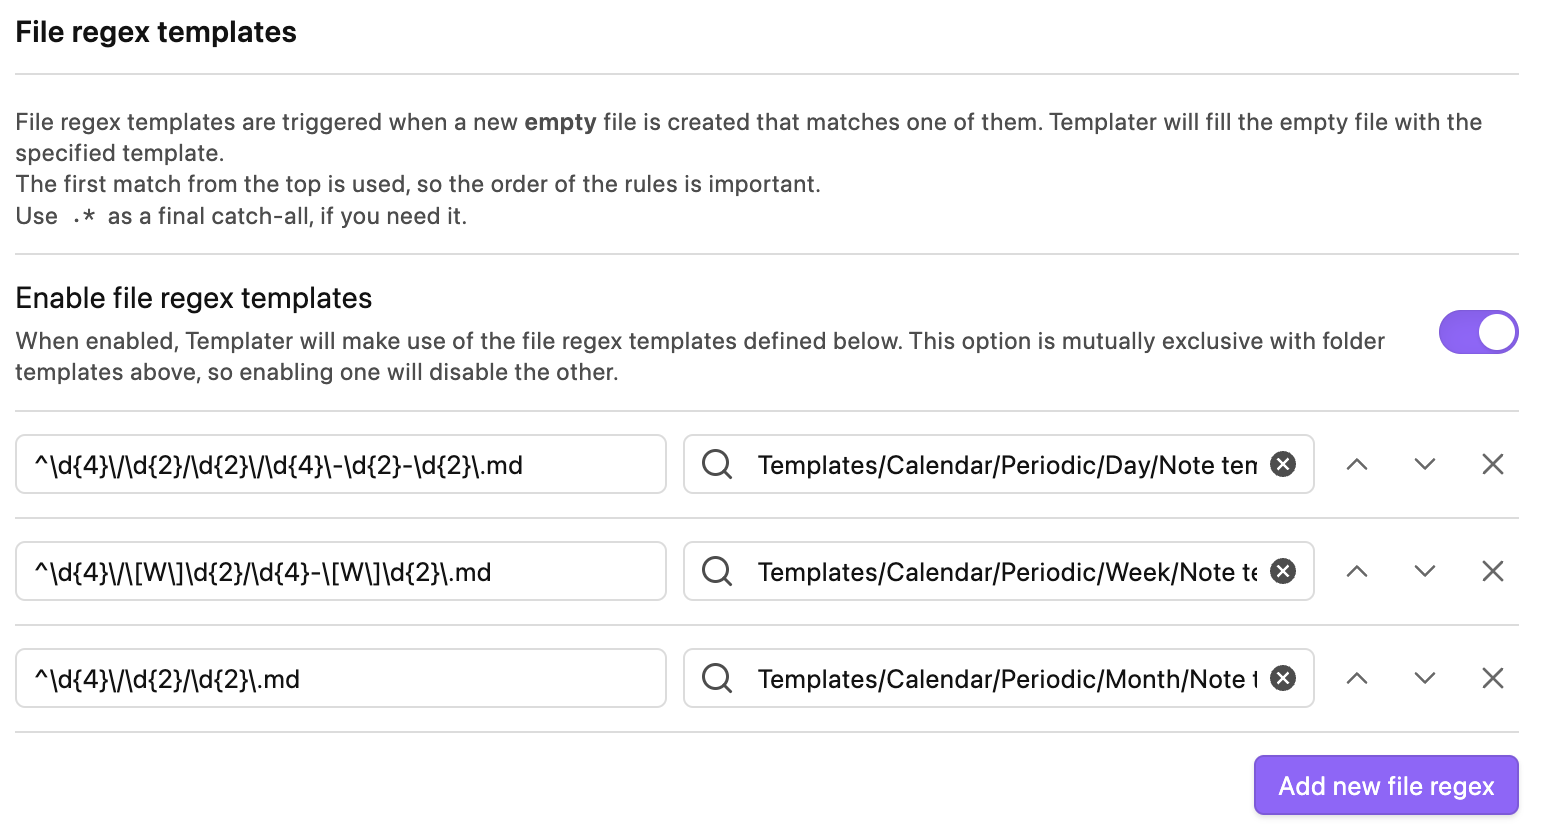Delete the Day template regex rule
The width and height of the screenshot is (1544, 834).
[1493, 464]
